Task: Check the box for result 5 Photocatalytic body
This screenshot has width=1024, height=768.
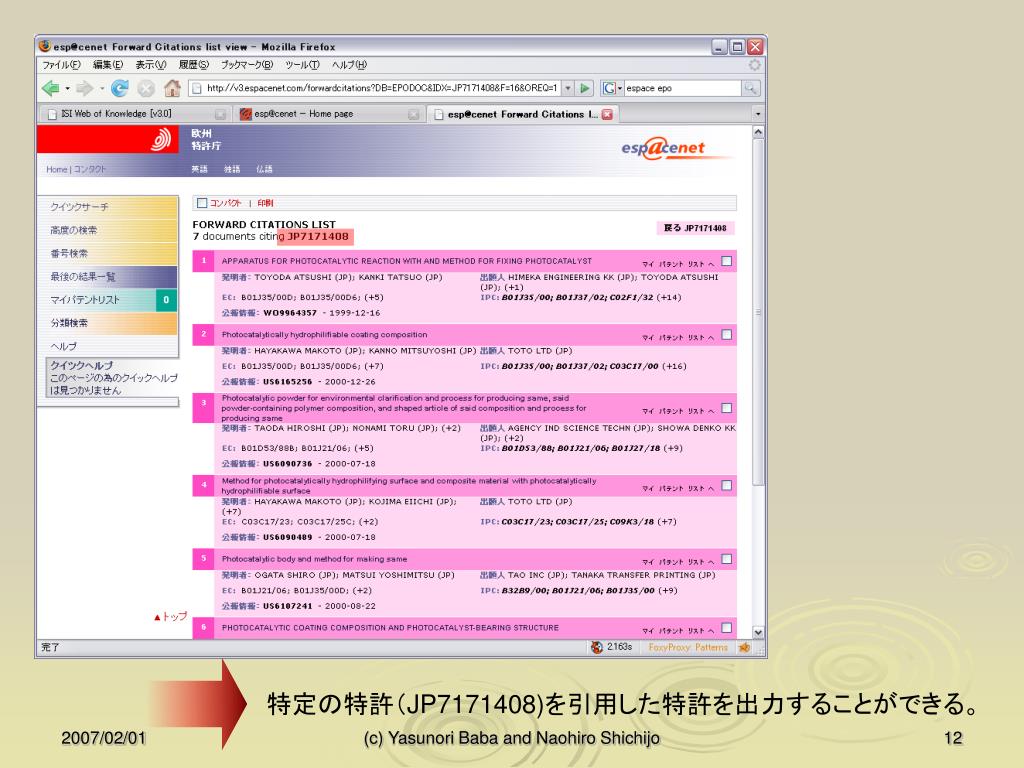Action: point(726,559)
